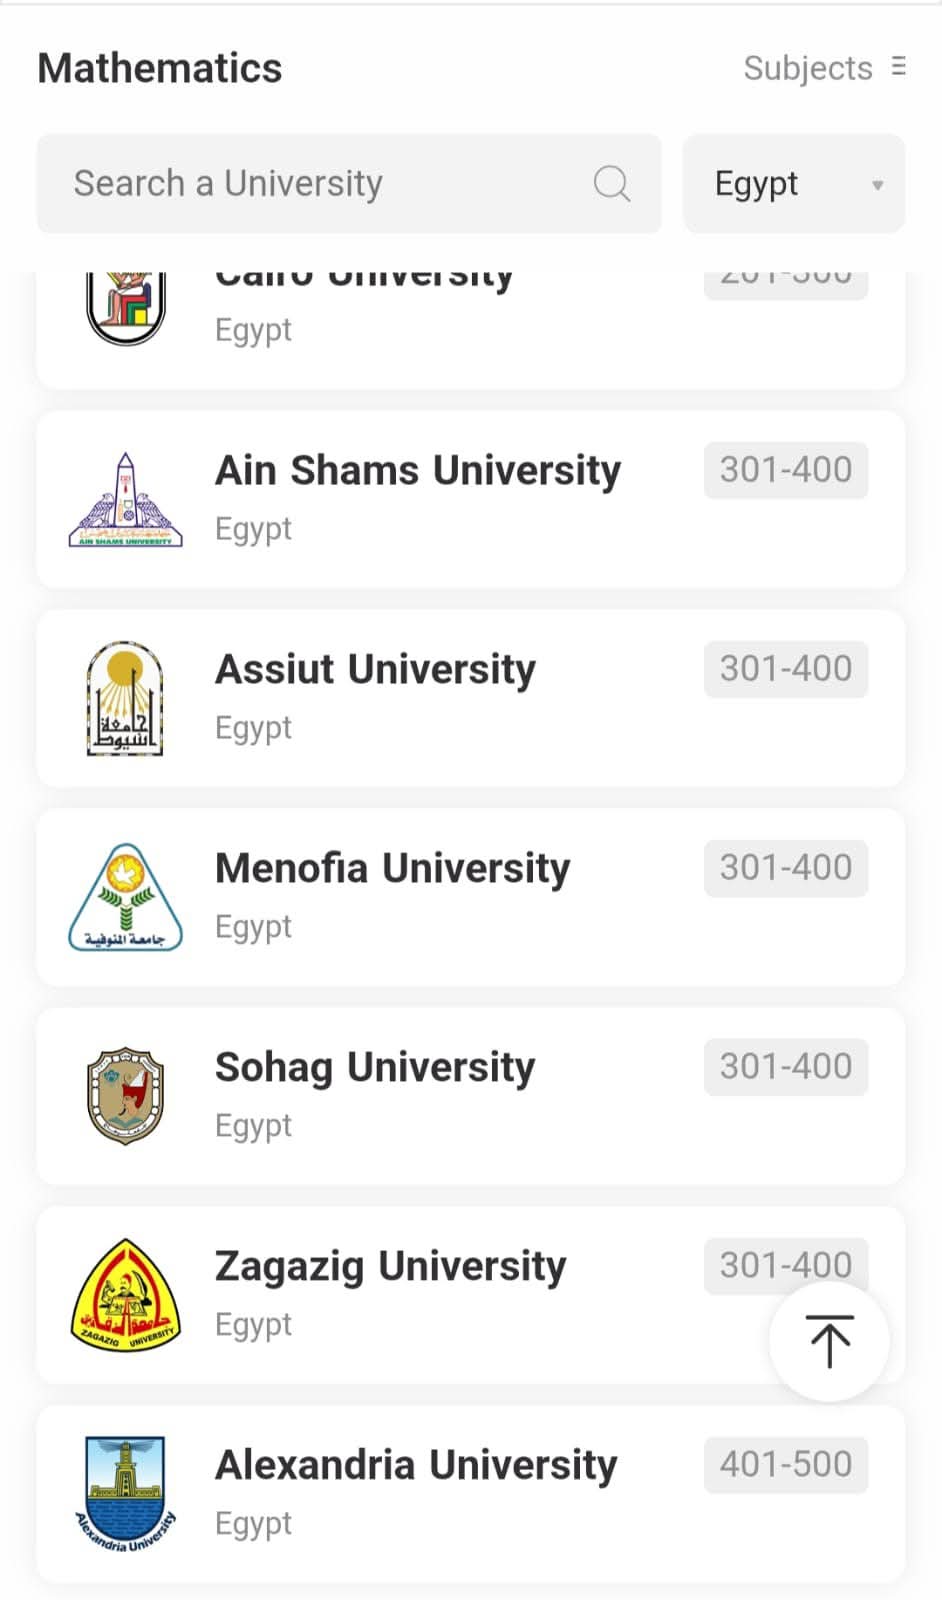
Task: Click the scroll-to-top arrow button
Action: (829, 1341)
